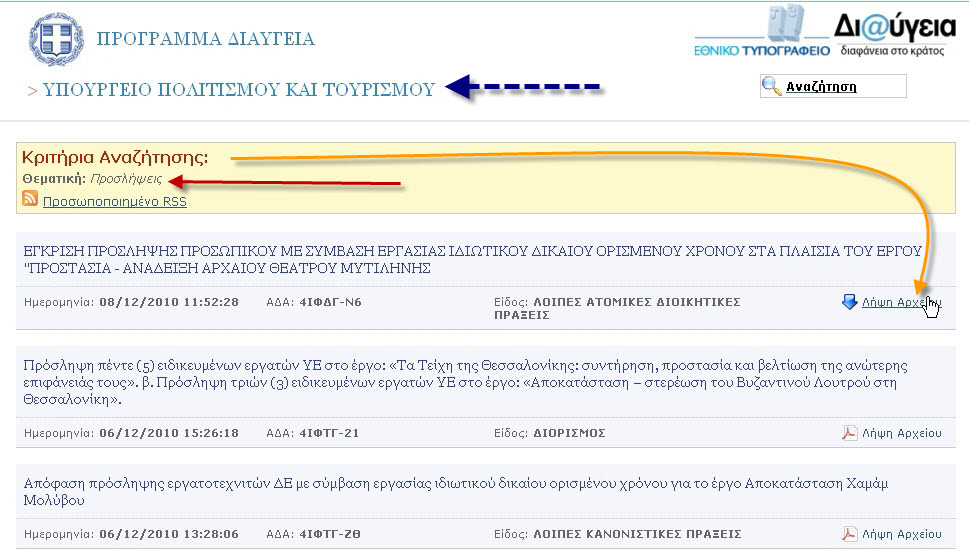Open decision about ΑΡΧΑΙΟΥ ΘΕΑΤΡΟΥ ΜΥΤΙΛΗΝΗΣ

coord(472,260)
